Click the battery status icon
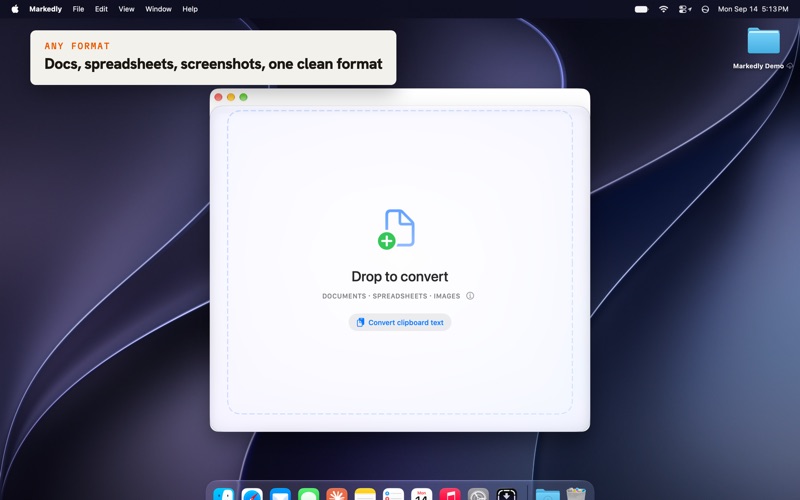This screenshot has width=800, height=500. point(641,9)
